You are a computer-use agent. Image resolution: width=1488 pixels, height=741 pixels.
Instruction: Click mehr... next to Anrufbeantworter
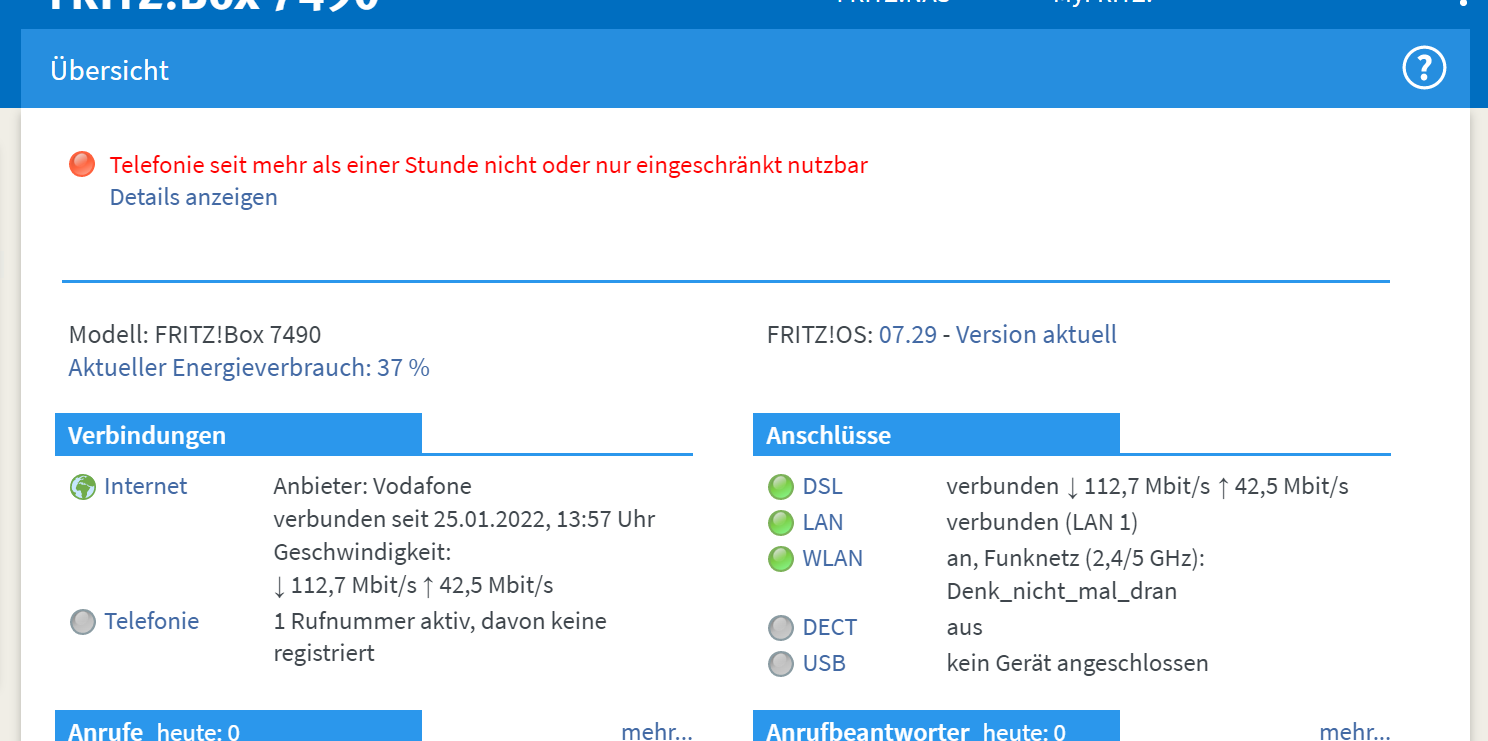(x=1354, y=731)
